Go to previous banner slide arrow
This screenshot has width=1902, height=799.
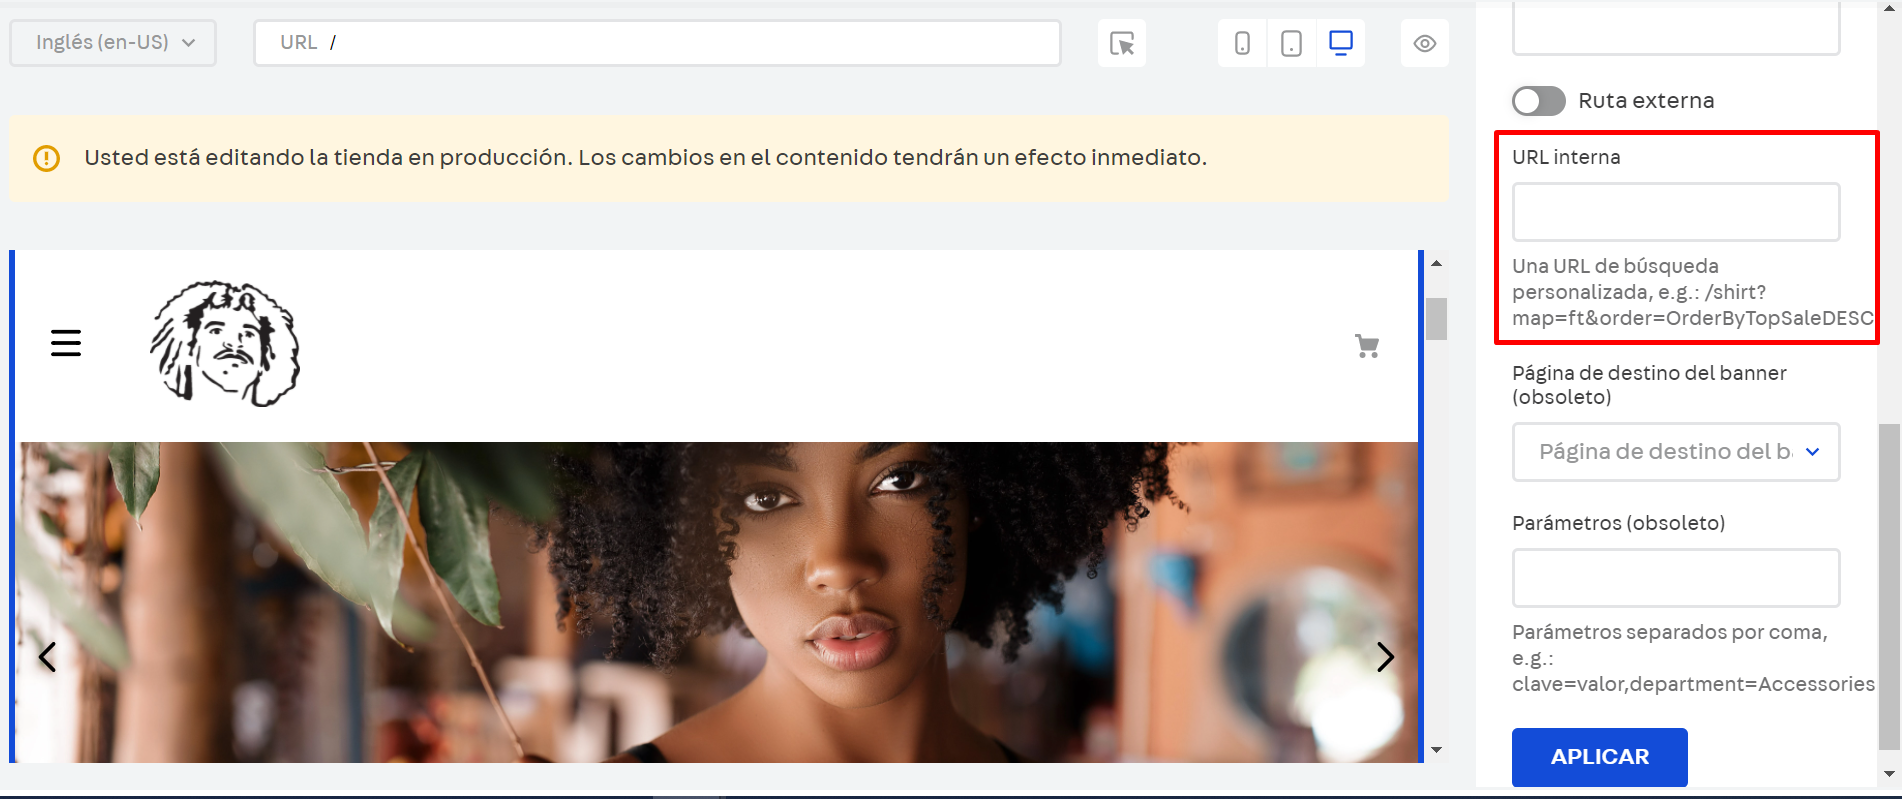pyautogui.click(x=47, y=657)
